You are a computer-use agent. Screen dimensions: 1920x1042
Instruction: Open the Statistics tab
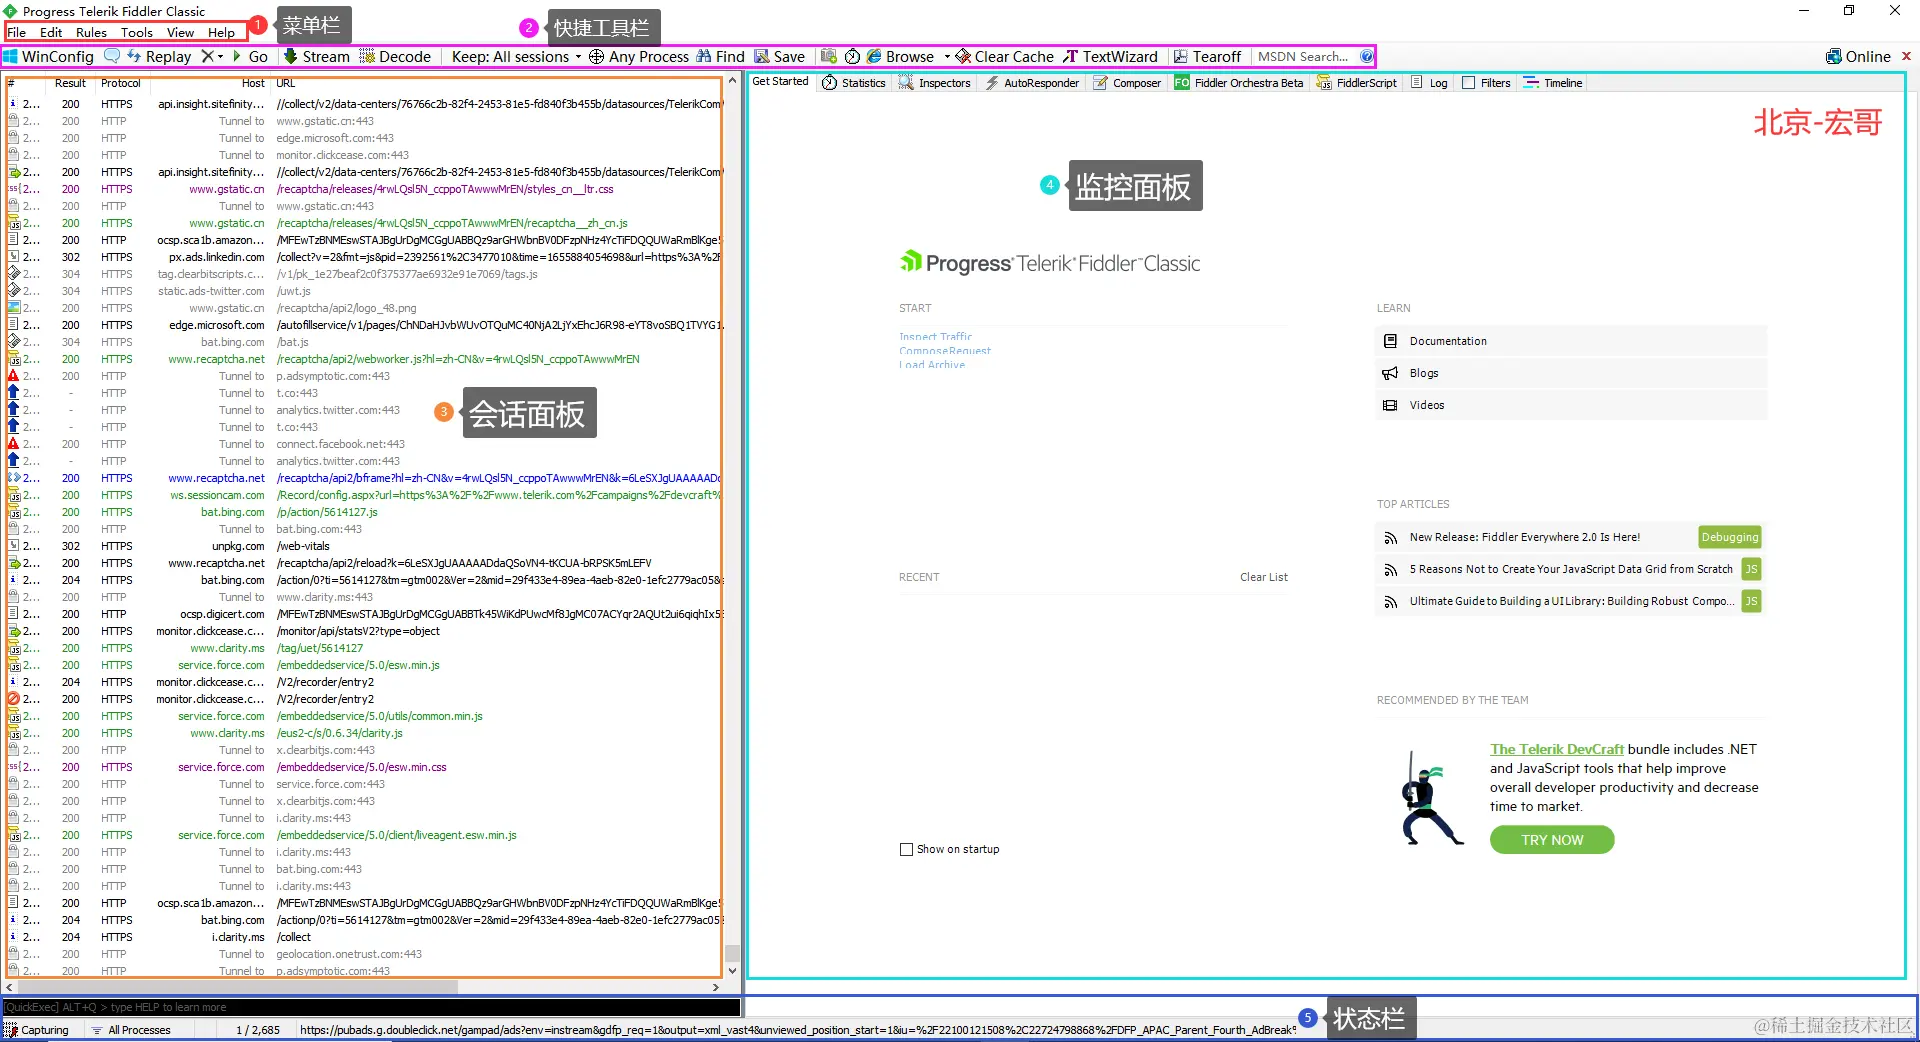pyautogui.click(x=854, y=83)
